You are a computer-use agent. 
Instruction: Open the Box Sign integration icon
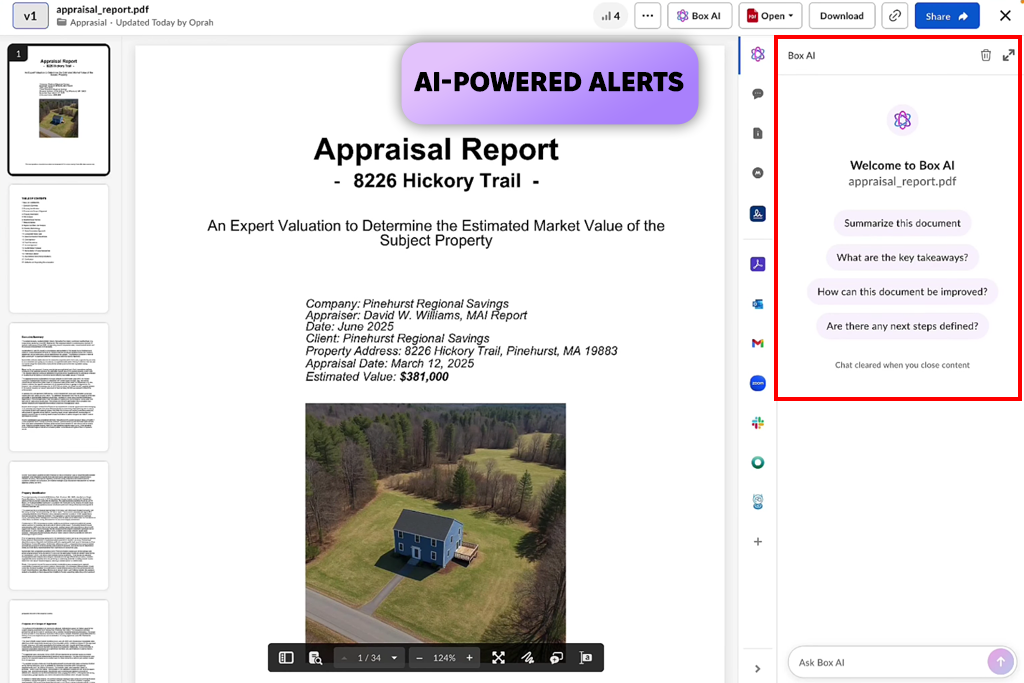(x=758, y=214)
